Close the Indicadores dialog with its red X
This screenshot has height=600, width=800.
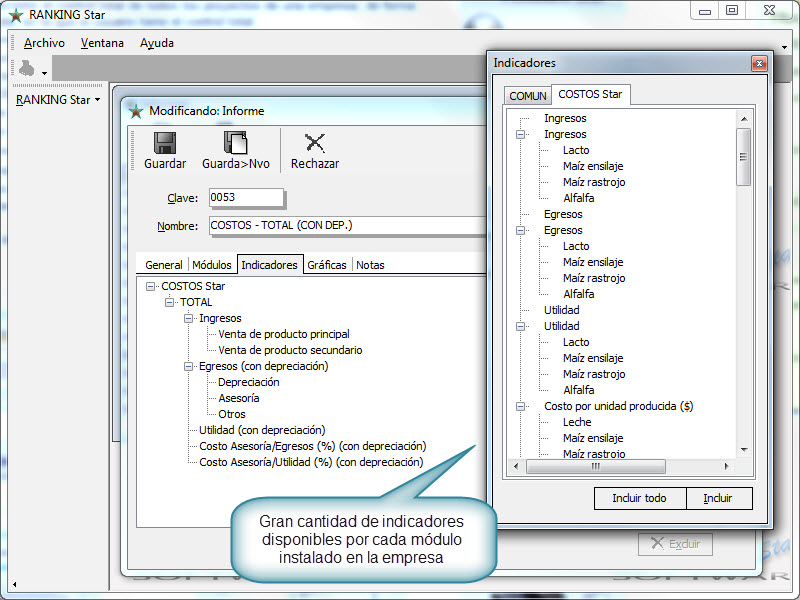click(x=759, y=63)
